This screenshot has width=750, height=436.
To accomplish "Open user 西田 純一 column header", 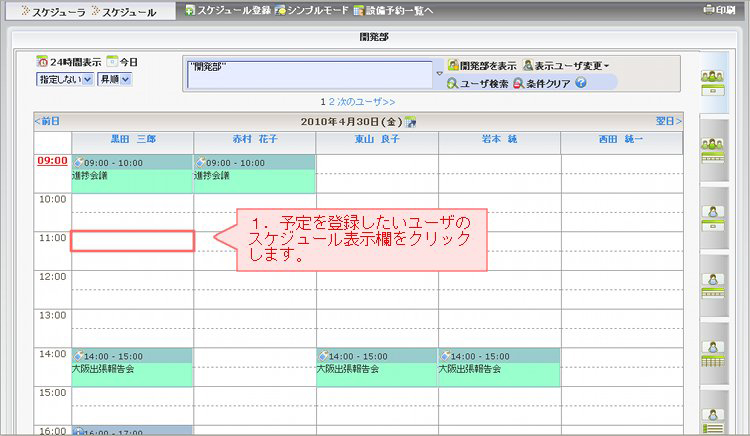I will 621,139.
